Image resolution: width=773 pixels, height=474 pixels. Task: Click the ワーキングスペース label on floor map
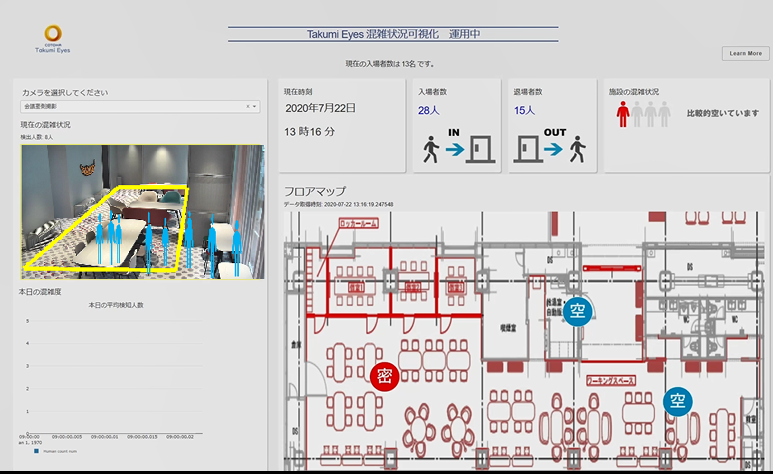click(611, 380)
